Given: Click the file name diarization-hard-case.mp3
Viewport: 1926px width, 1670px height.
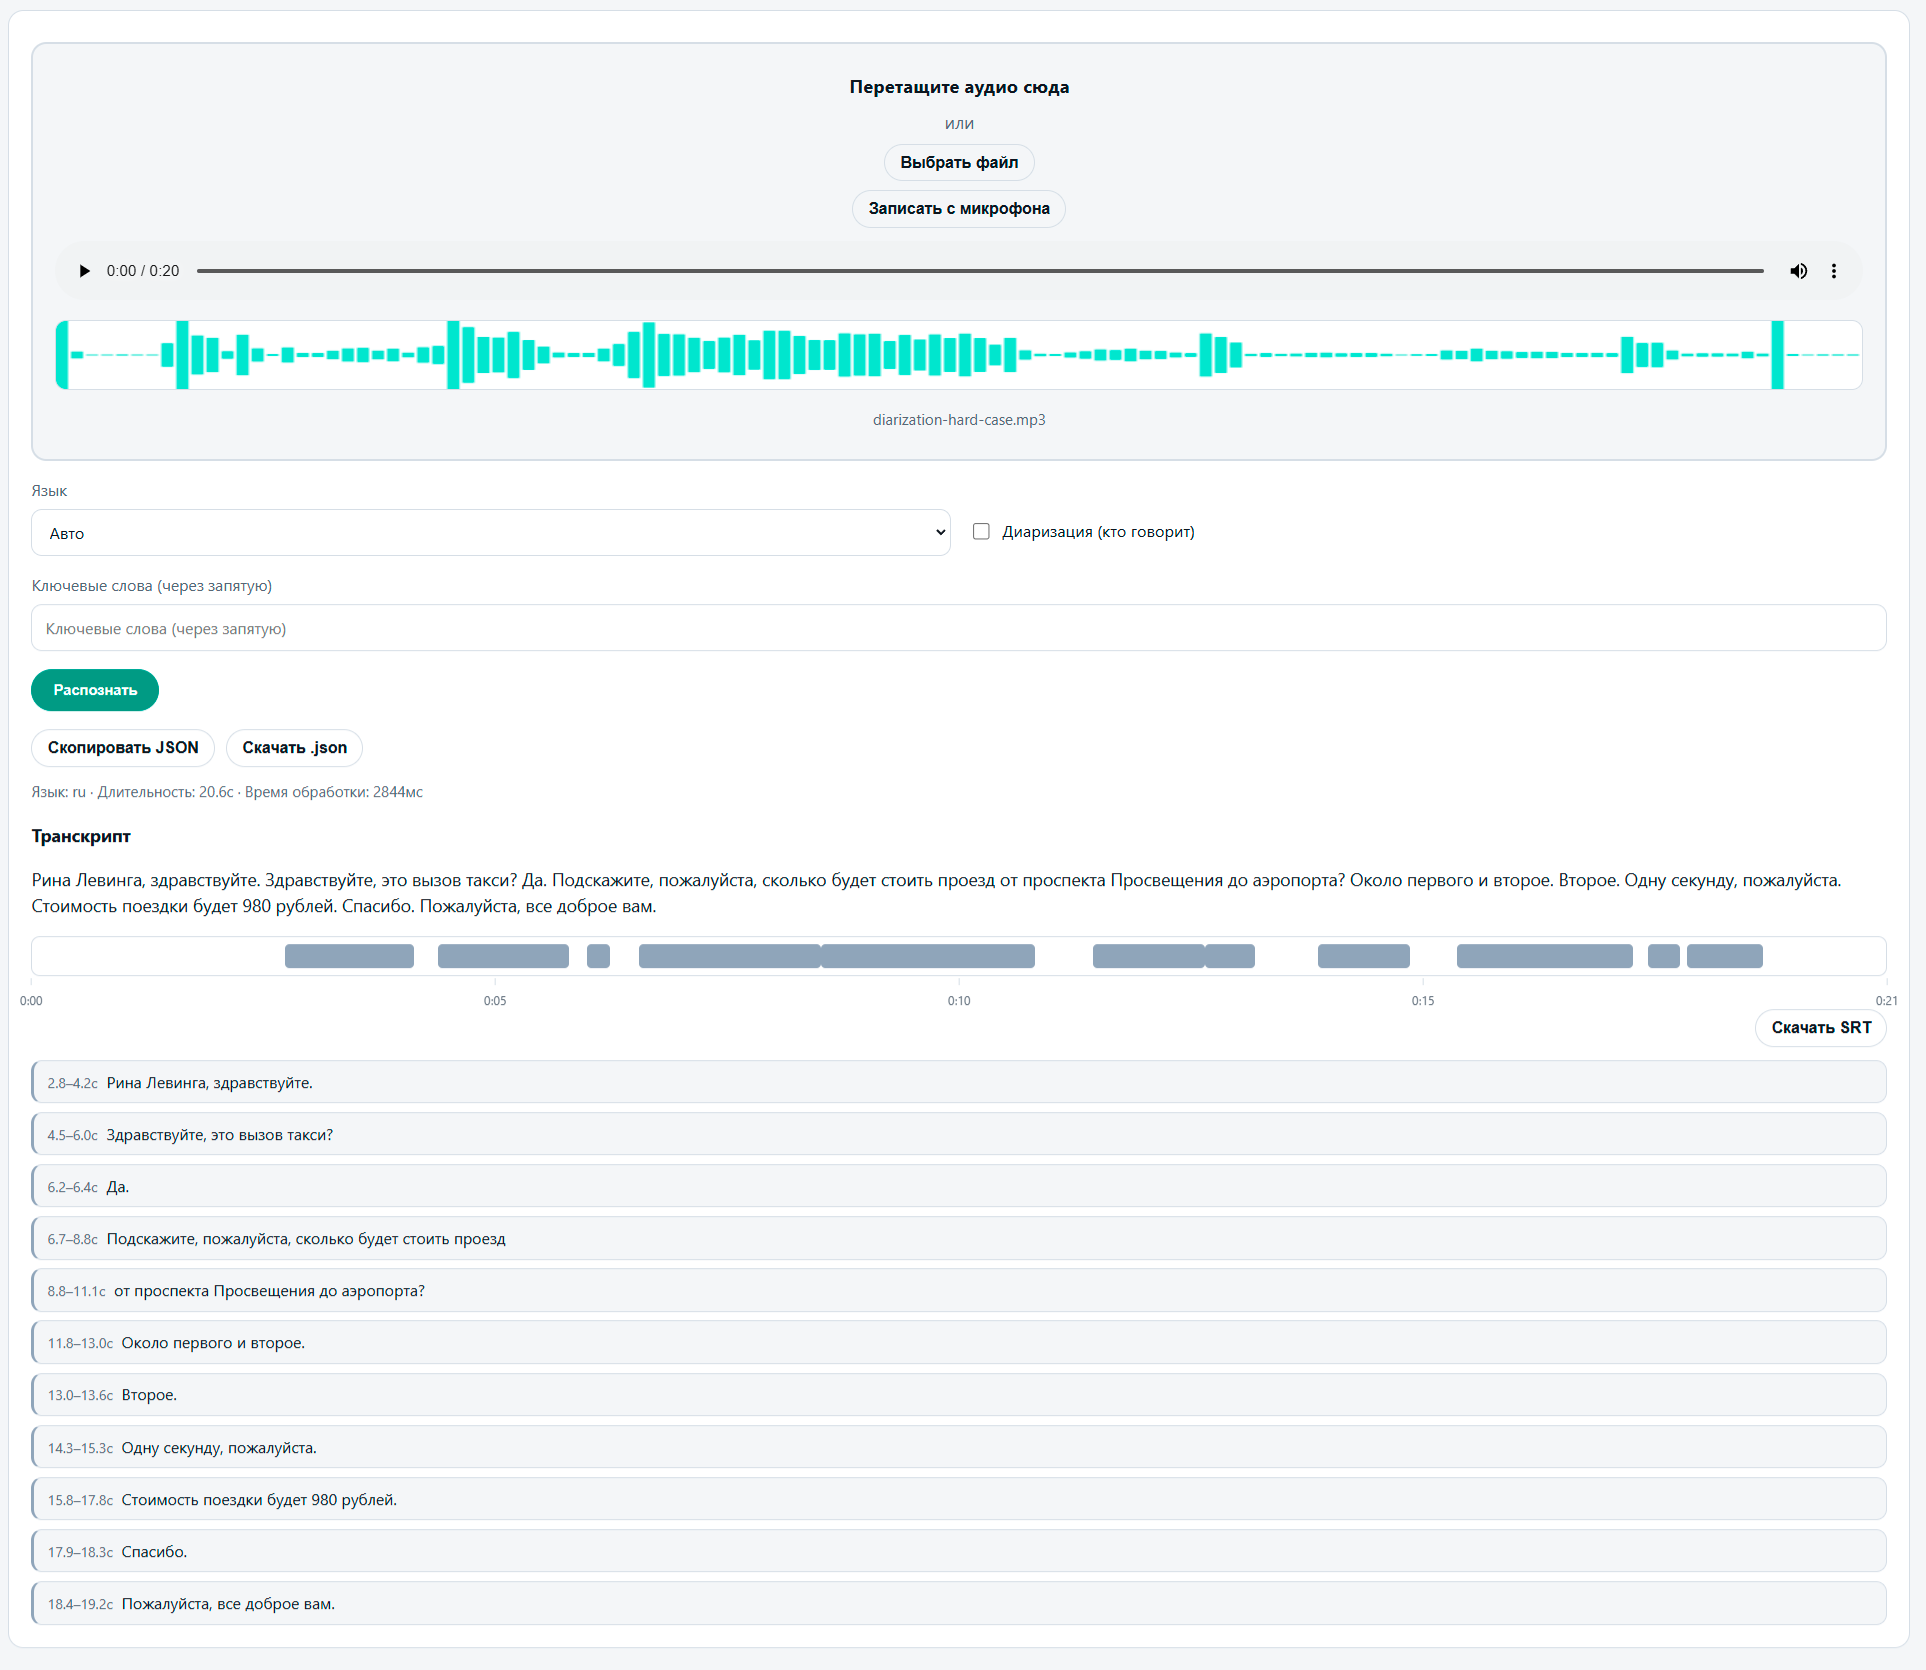Looking at the screenshot, I should click(959, 420).
